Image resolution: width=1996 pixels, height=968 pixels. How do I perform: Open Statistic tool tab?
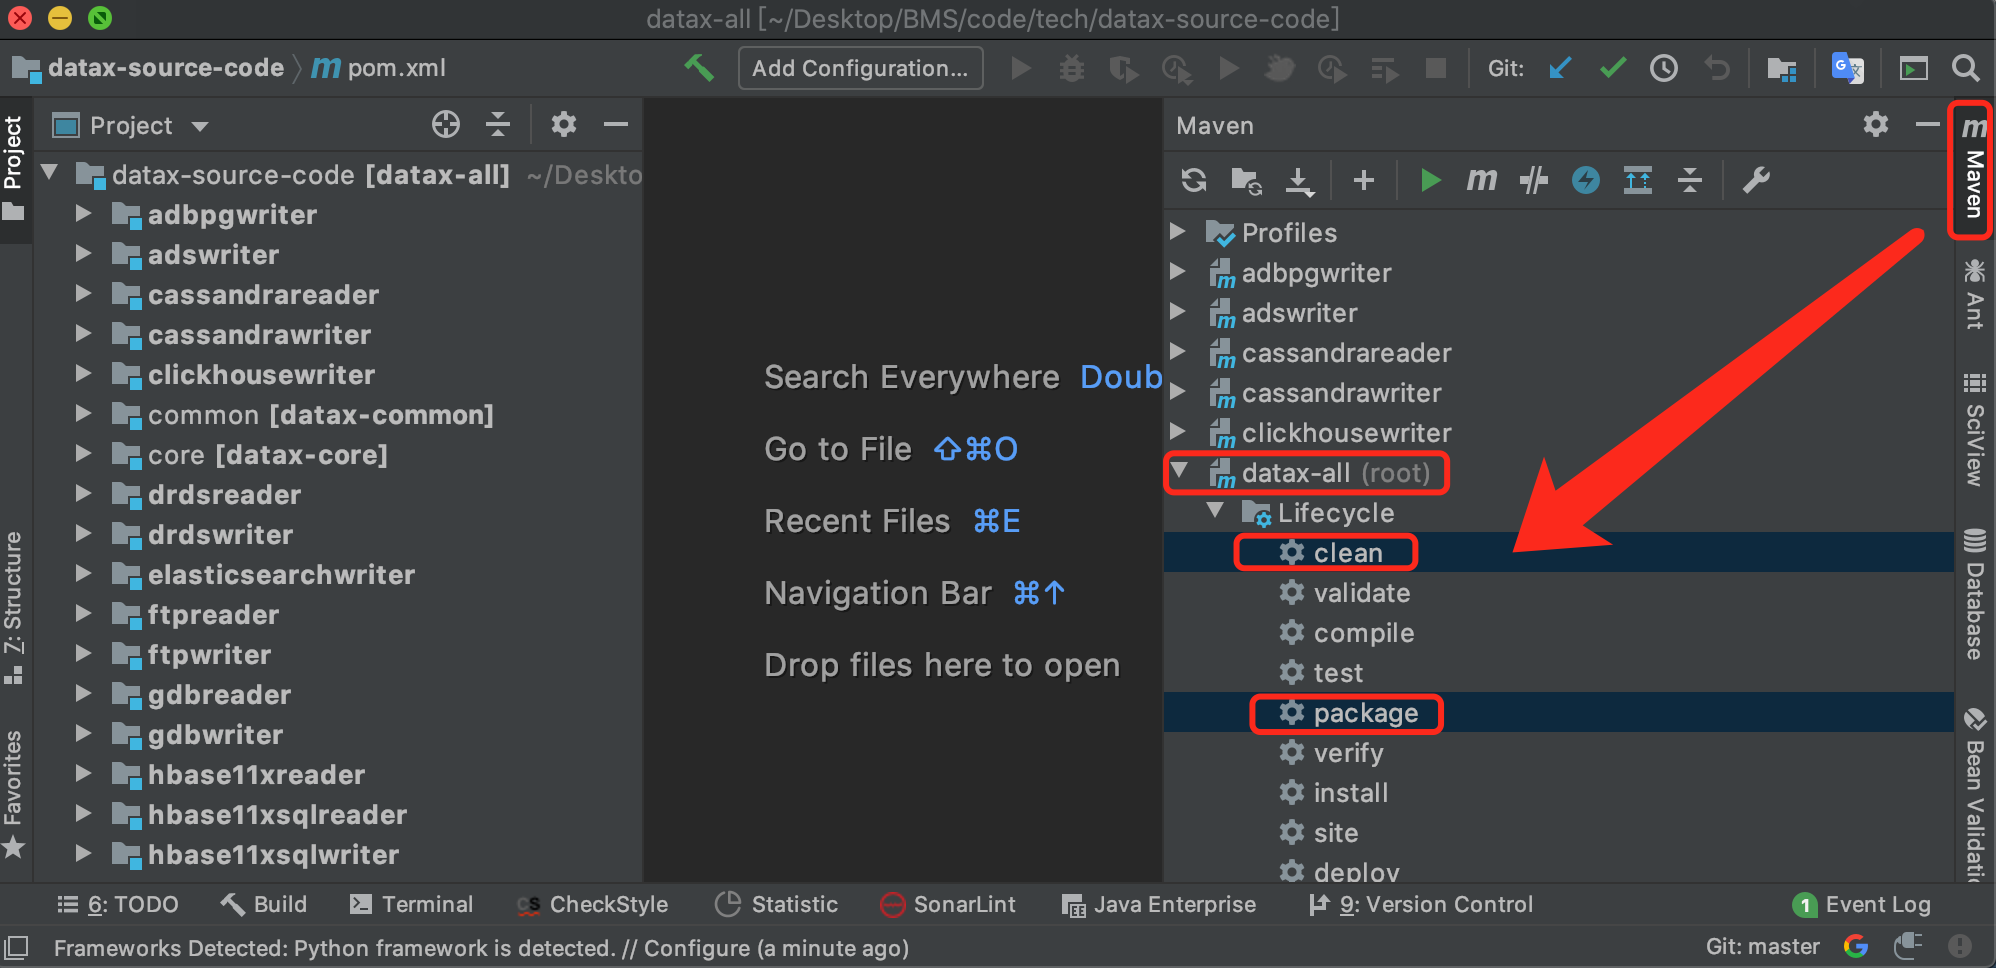click(777, 904)
